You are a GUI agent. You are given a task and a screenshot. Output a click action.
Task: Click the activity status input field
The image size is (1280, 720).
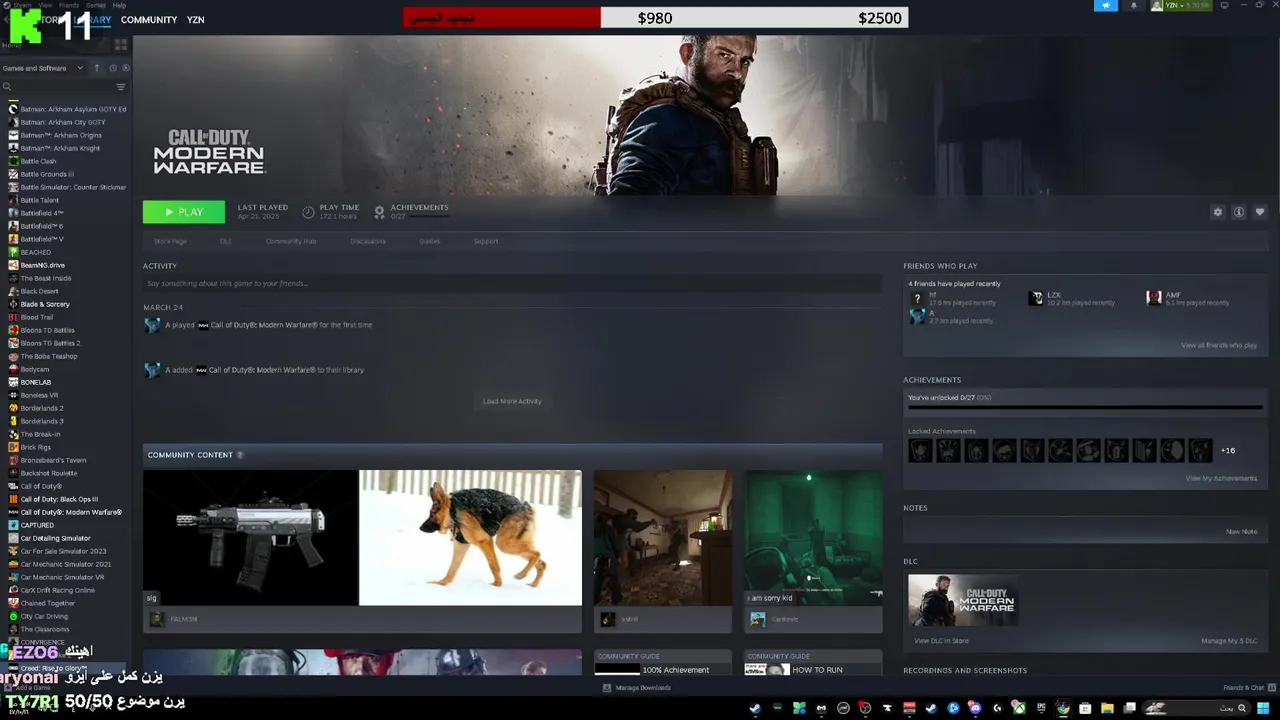click(x=512, y=284)
